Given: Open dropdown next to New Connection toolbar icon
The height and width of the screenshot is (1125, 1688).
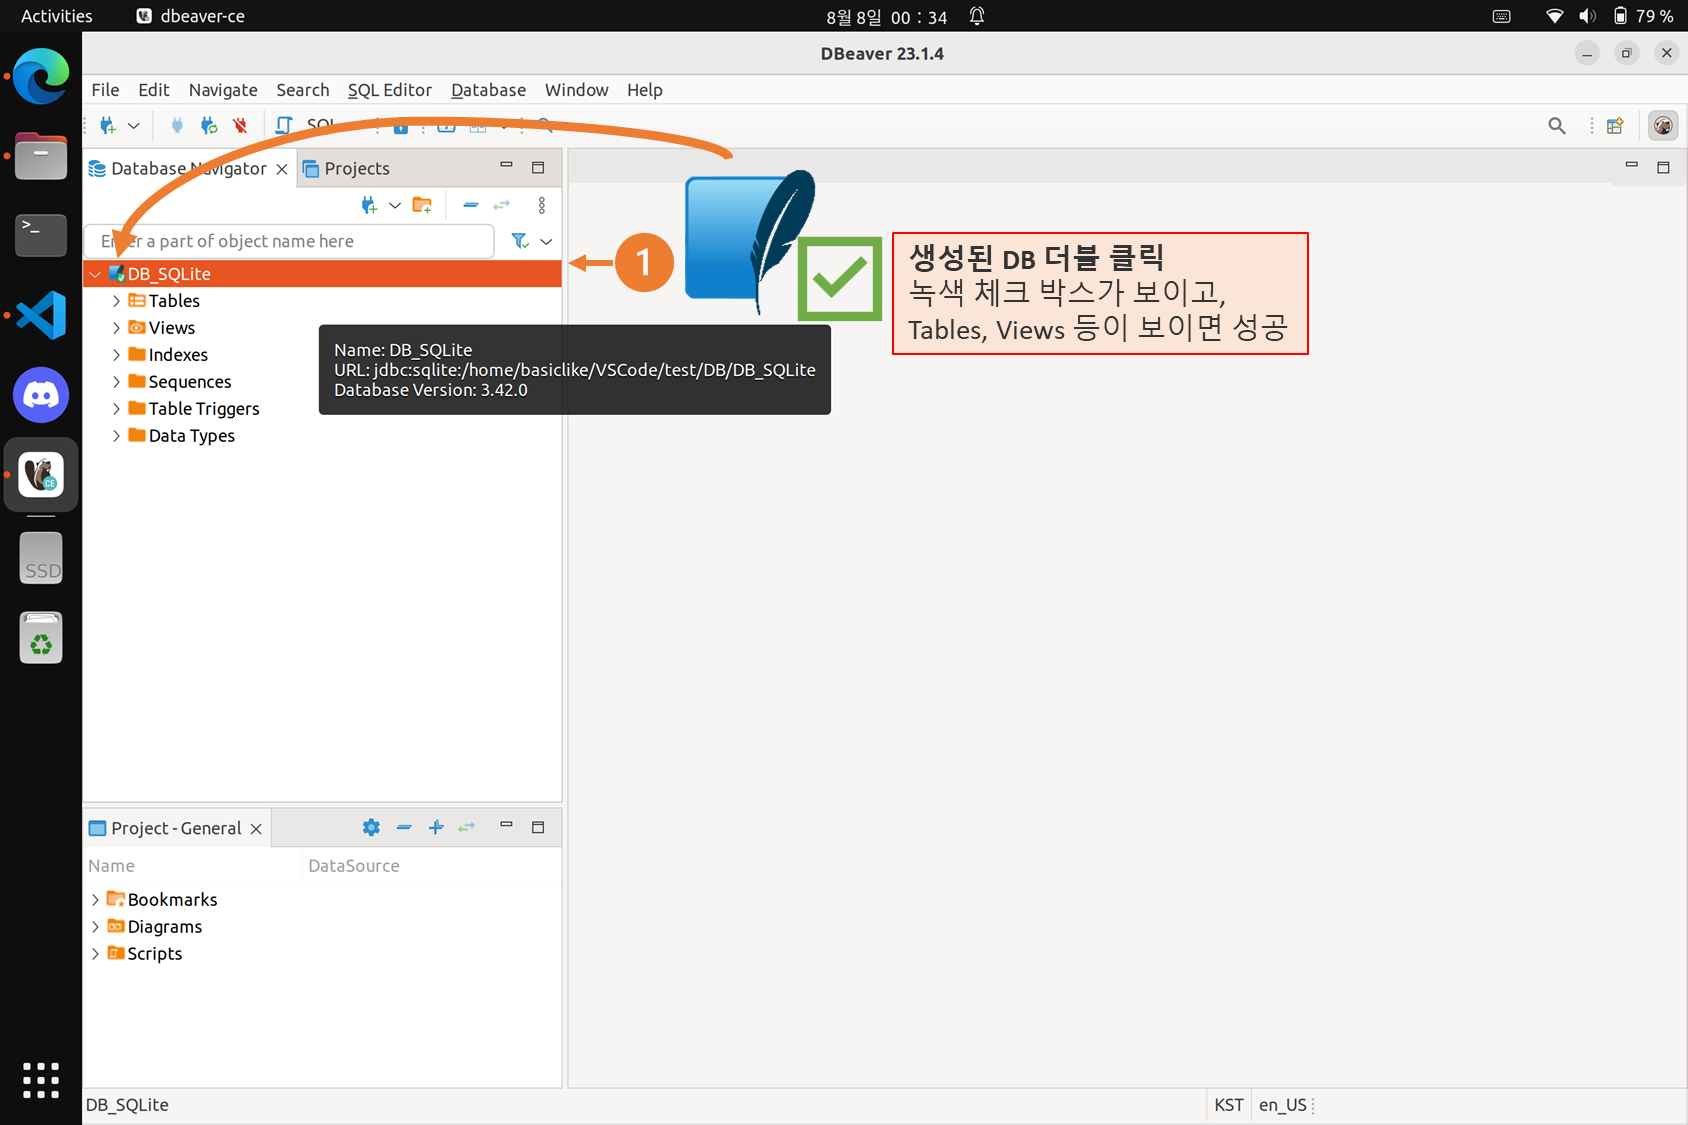Looking at the screenshot, I should coord(134,126).
